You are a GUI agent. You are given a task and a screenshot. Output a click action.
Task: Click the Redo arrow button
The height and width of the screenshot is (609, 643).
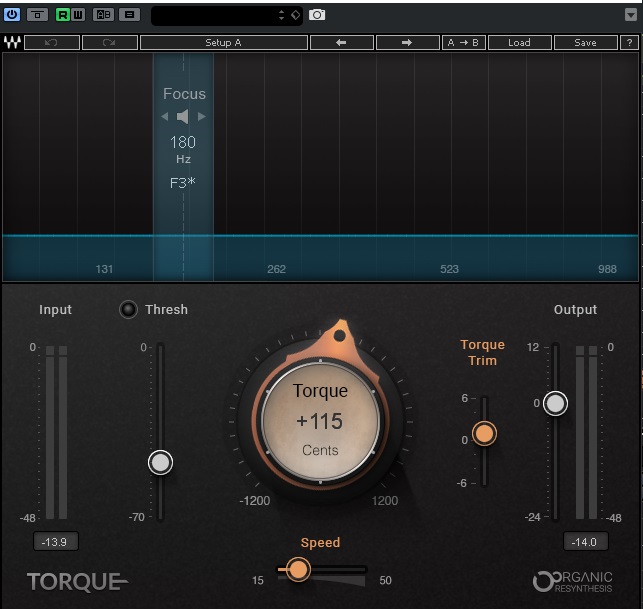click(109, 43)
